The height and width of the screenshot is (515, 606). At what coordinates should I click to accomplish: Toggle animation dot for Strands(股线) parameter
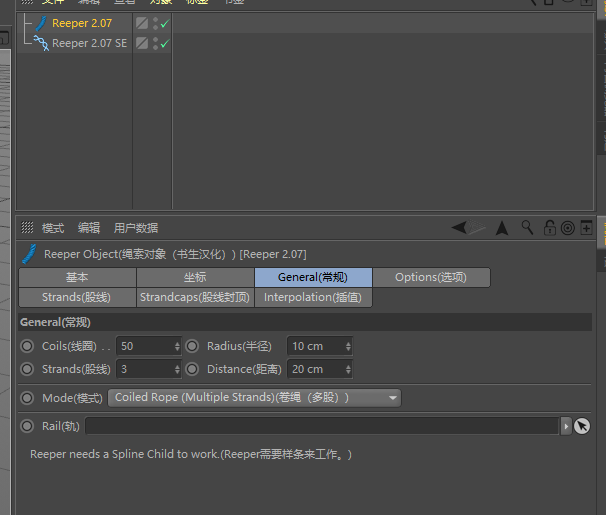(x=27, y=369)
